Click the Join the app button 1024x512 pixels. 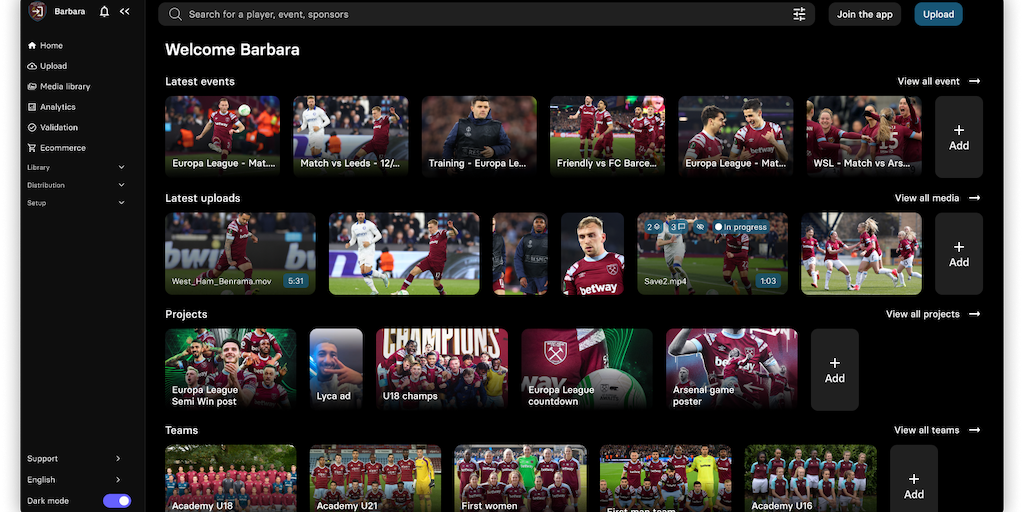[x=865, y=14]
